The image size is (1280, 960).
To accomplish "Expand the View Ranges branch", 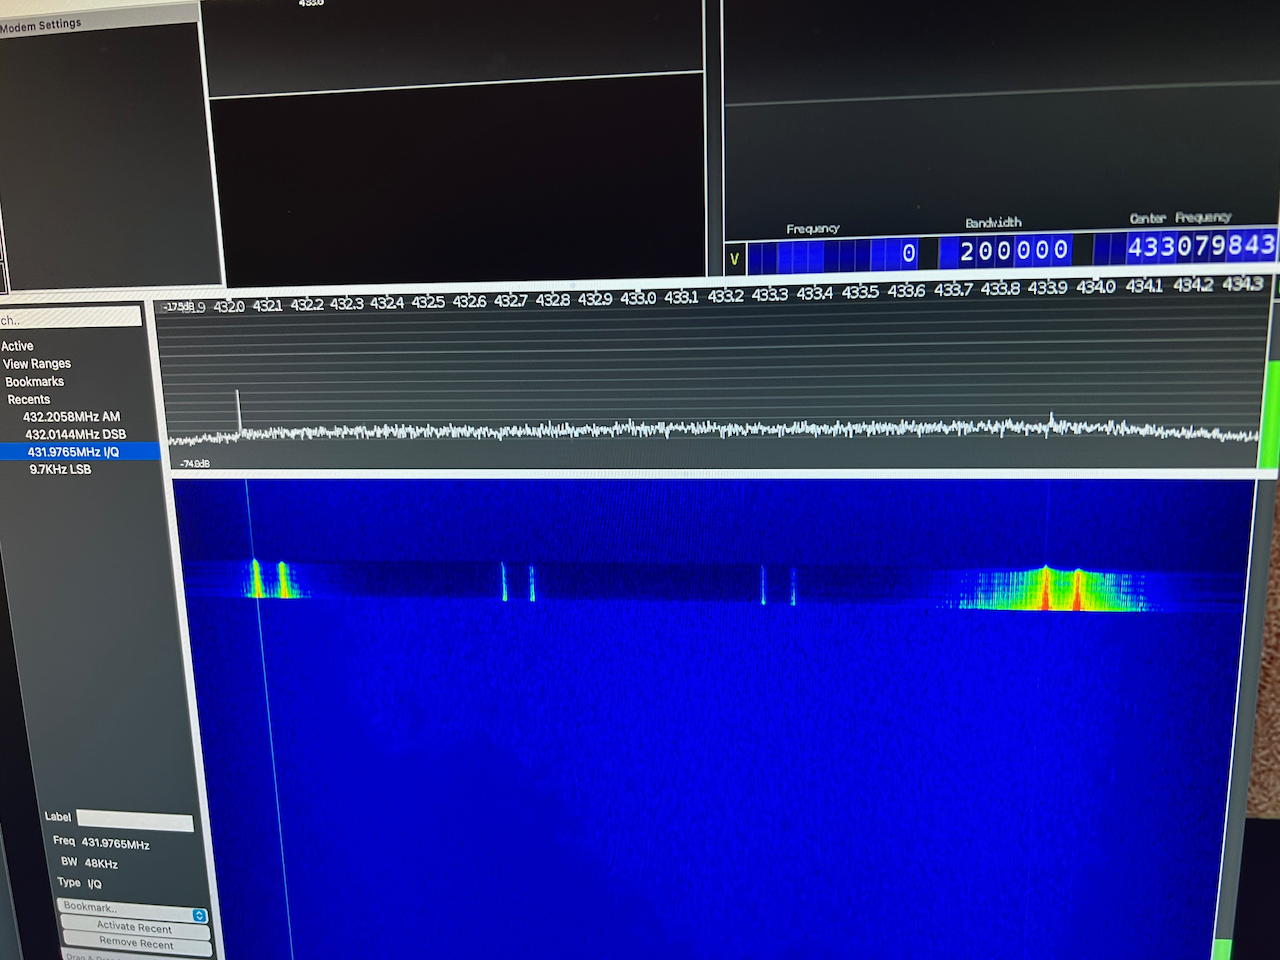I will tap(36, 364).
